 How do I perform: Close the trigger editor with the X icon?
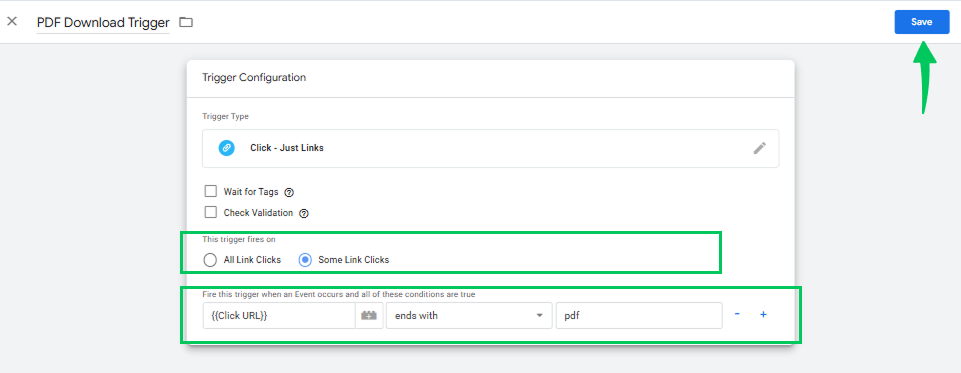point(12,21)
